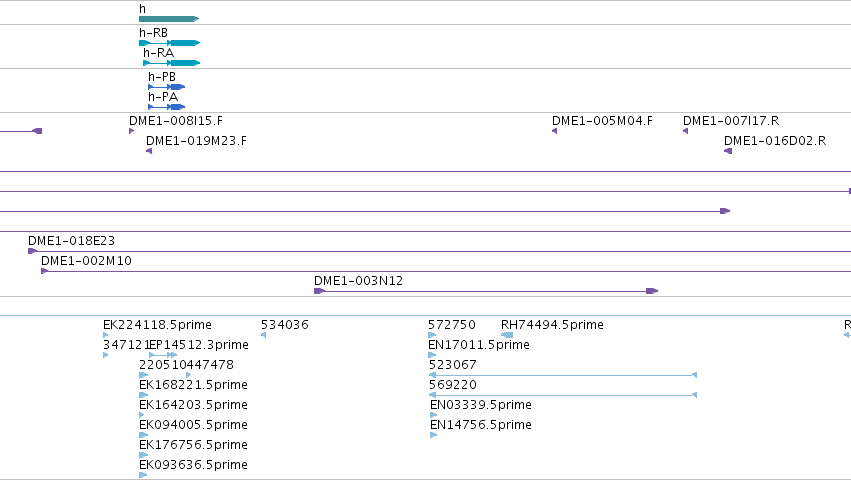Click the DME1-005M04.F arrow marker

click(x=555, y=131)
